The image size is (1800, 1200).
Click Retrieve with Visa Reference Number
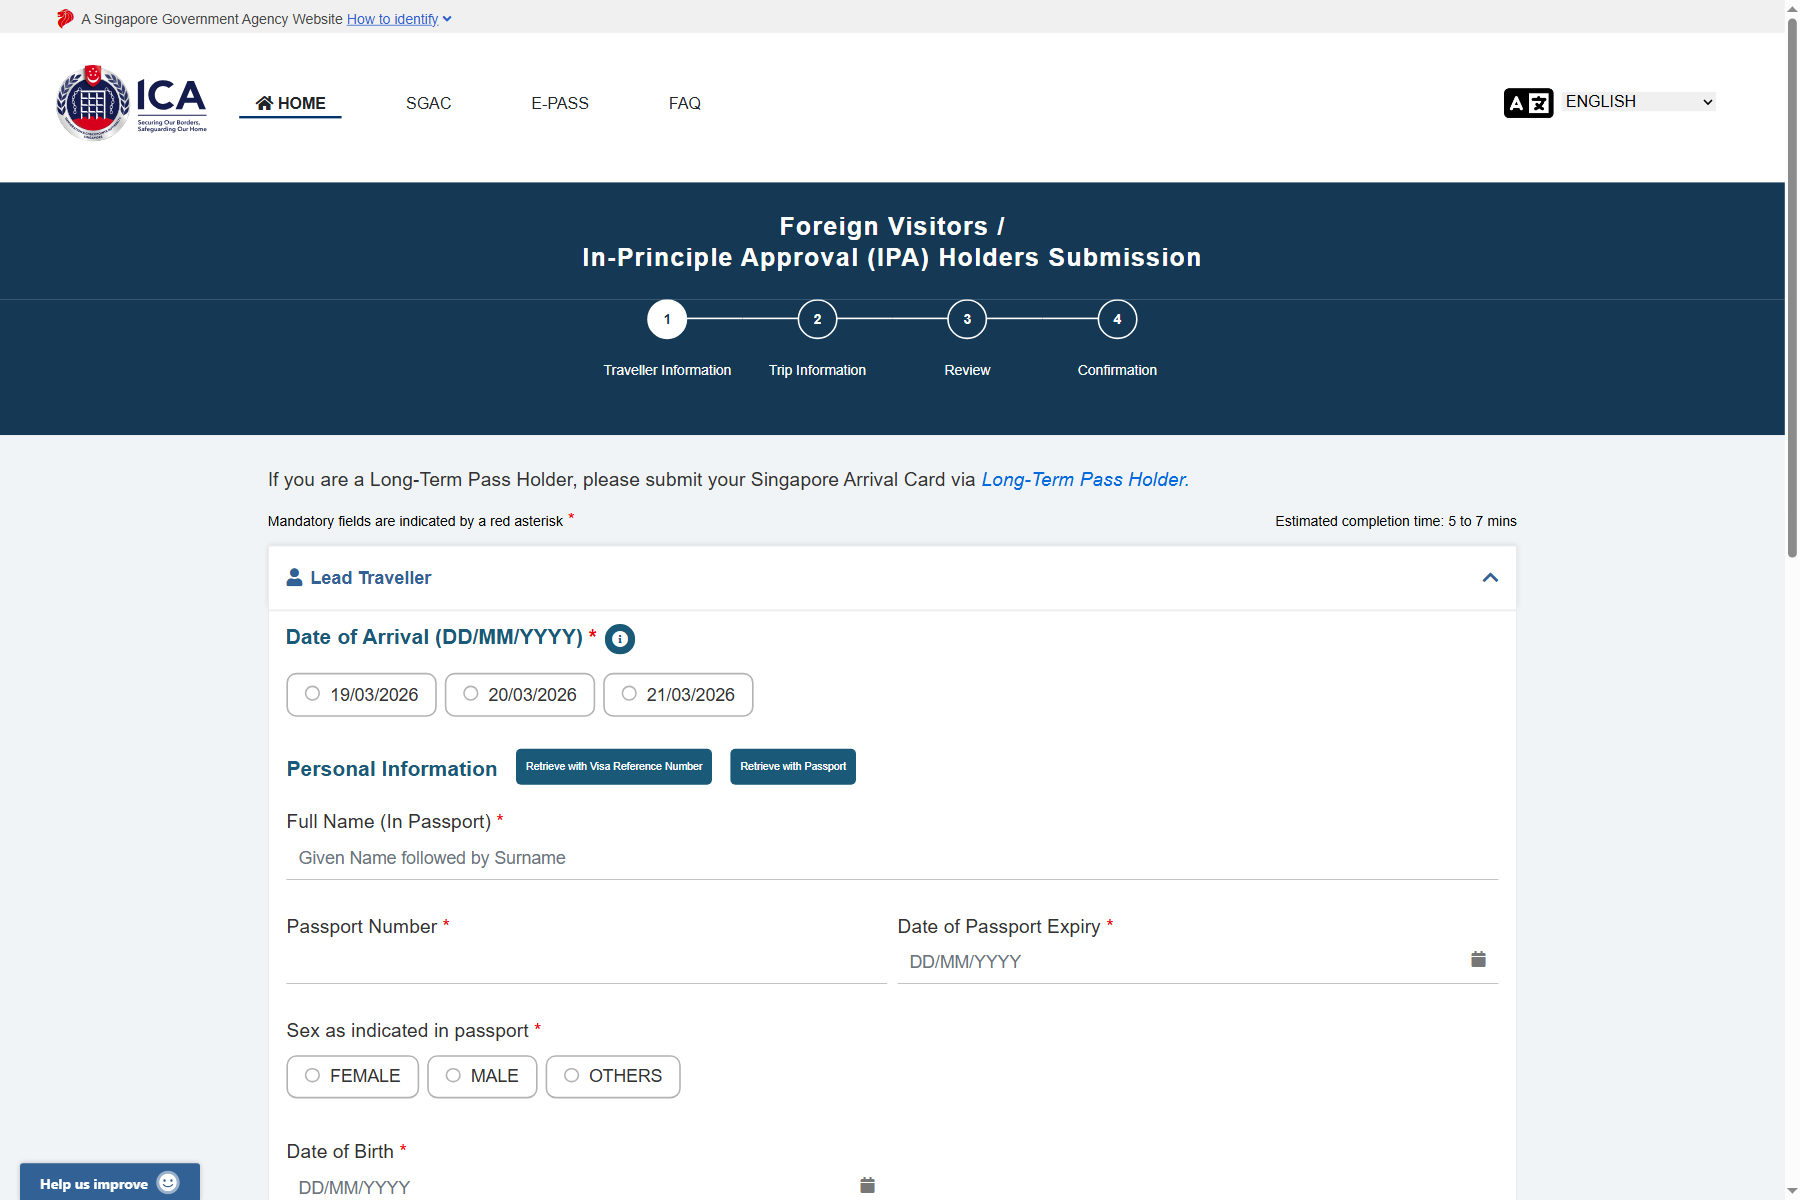(x=614, y=767)
